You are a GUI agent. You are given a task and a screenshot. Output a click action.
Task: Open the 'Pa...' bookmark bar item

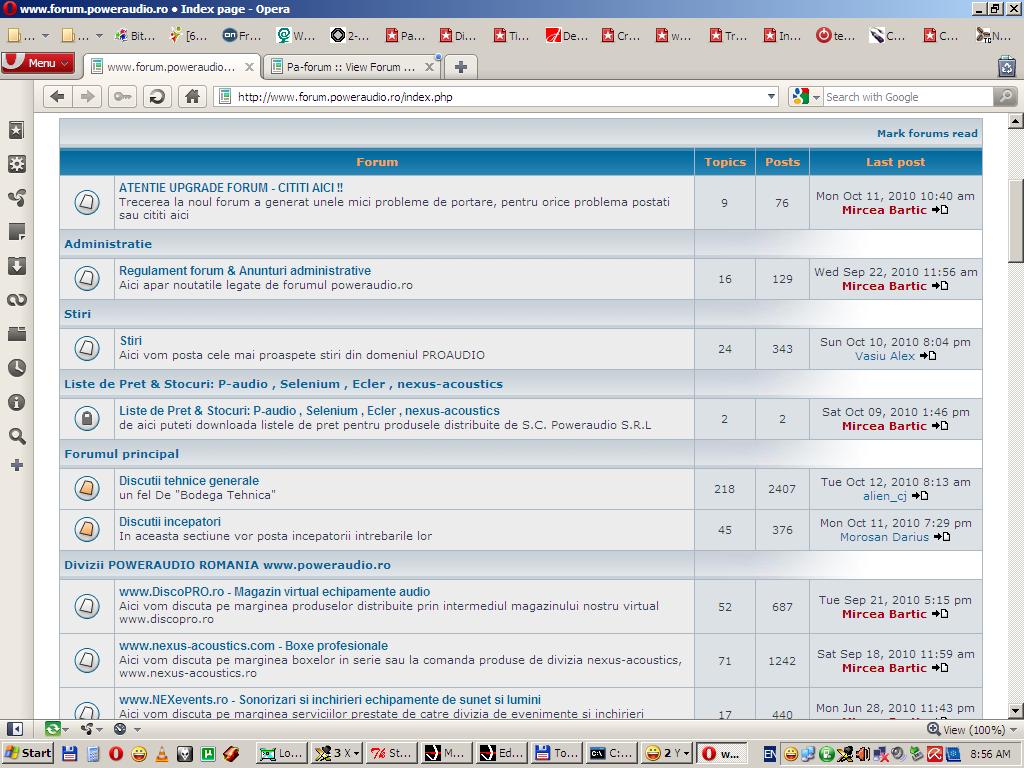tap(405, 35)
